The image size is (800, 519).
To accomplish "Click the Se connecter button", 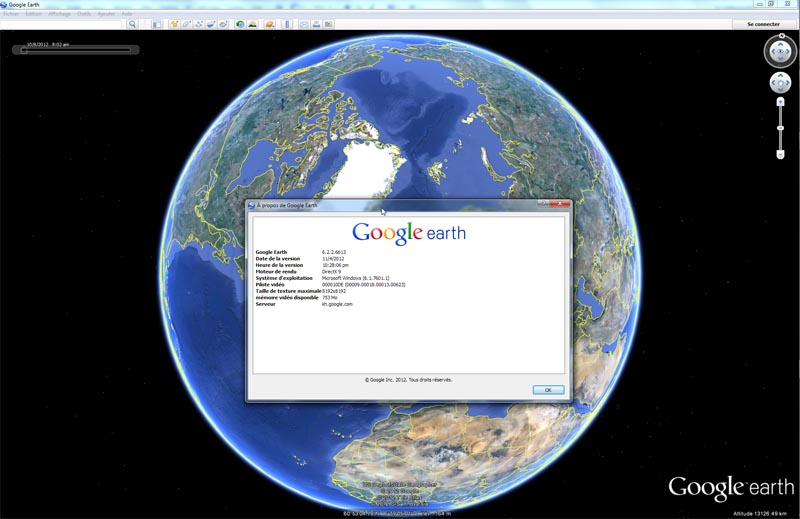I will point(763,24).
